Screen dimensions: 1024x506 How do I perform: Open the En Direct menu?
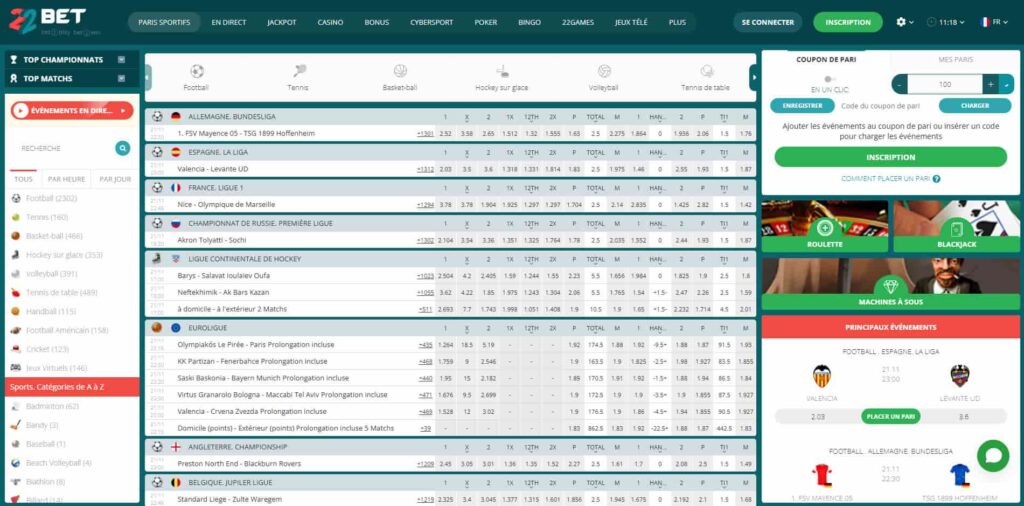coord(229,22)
